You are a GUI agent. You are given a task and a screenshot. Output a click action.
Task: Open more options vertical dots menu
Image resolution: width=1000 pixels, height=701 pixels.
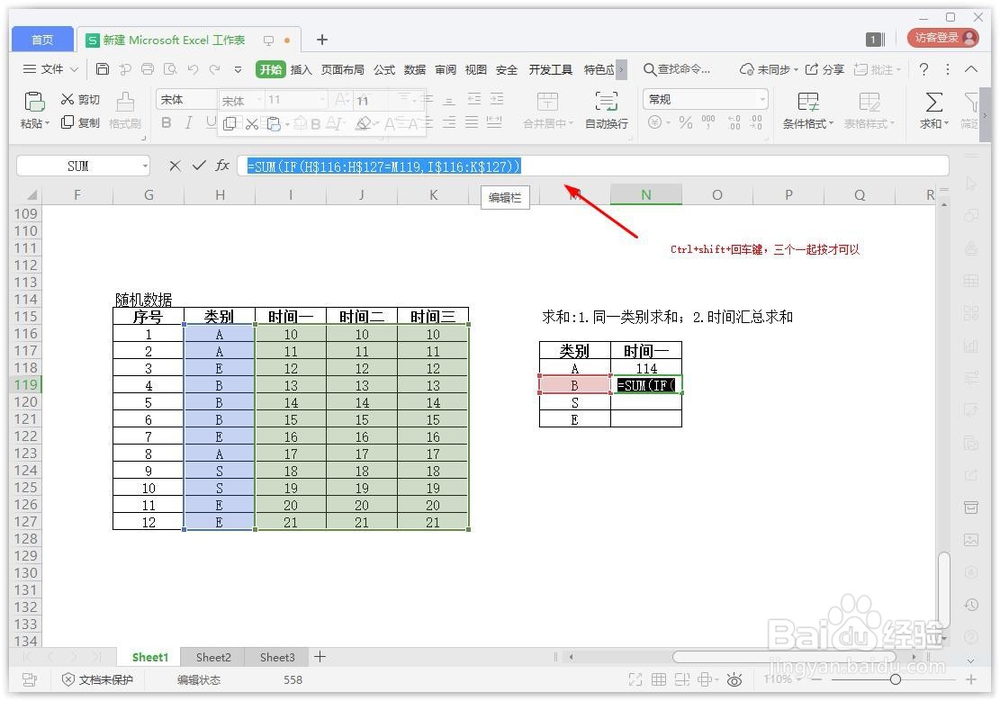[948, 70]
